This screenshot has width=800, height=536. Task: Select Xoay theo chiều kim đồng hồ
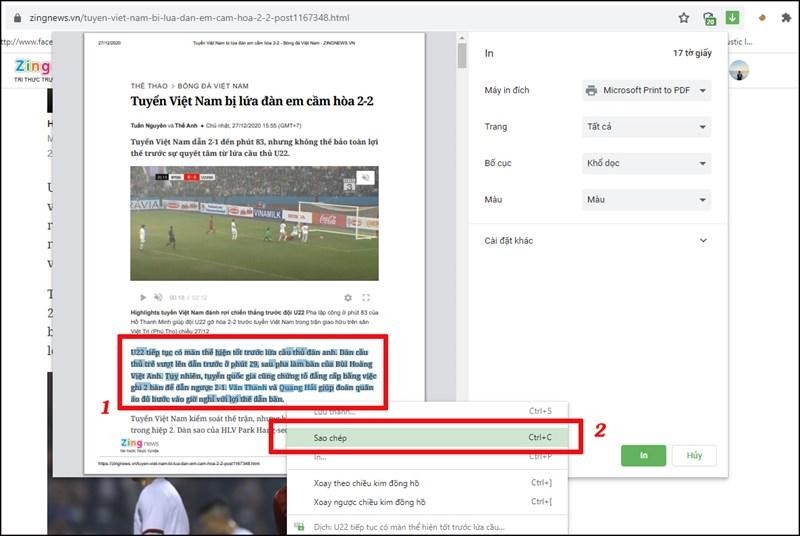[428, 483]
